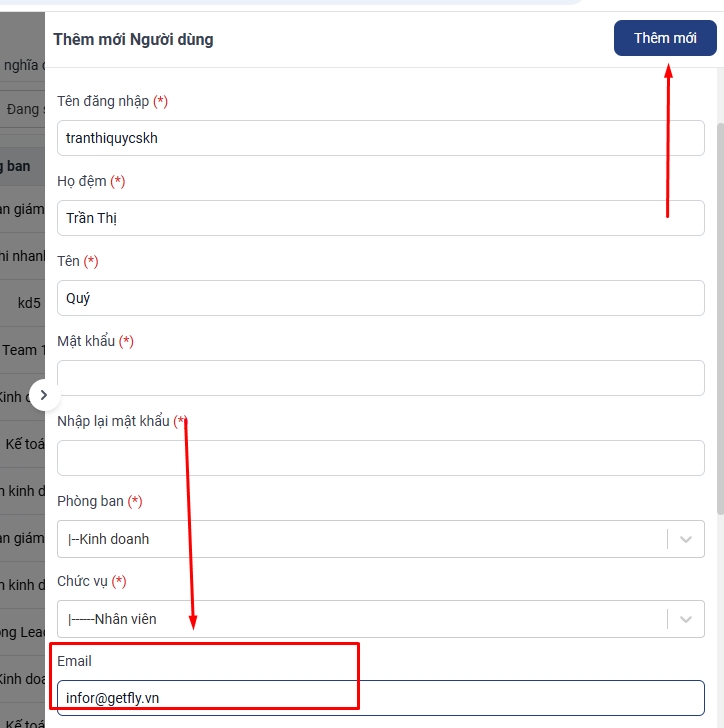Click the Thêm mới button
724x728 pixels.
click(665, 38)
